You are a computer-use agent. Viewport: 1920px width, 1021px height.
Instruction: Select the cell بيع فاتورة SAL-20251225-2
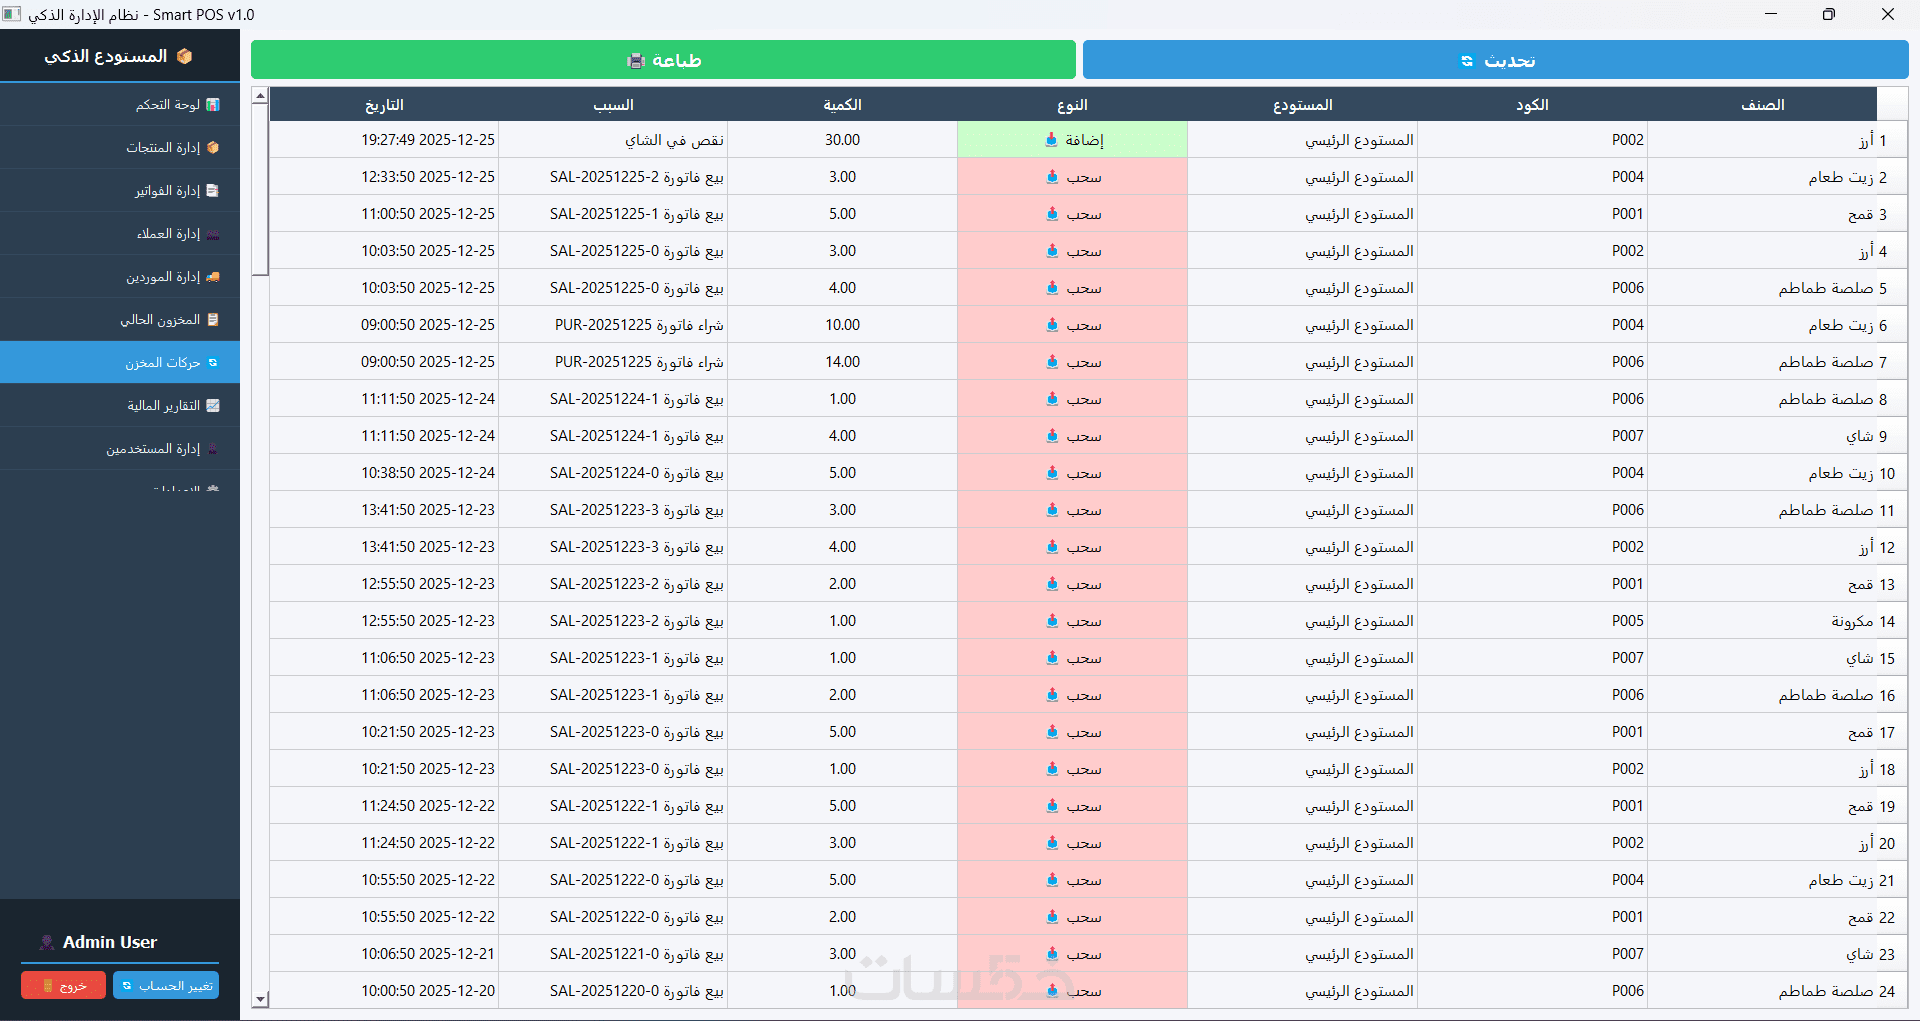tap(613, 177)
